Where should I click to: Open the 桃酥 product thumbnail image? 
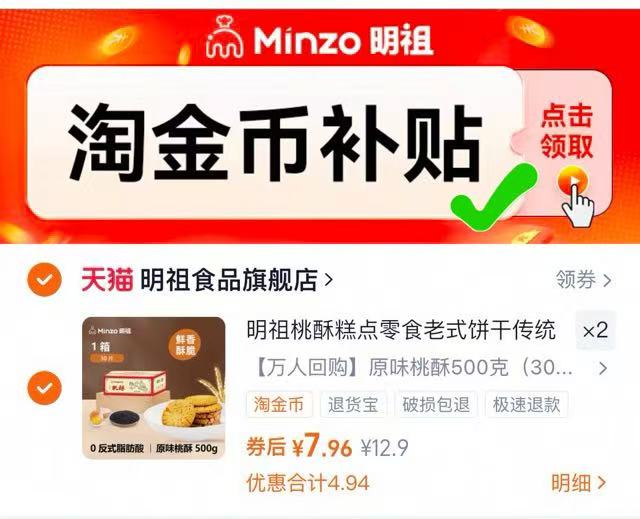click(153, 388)
